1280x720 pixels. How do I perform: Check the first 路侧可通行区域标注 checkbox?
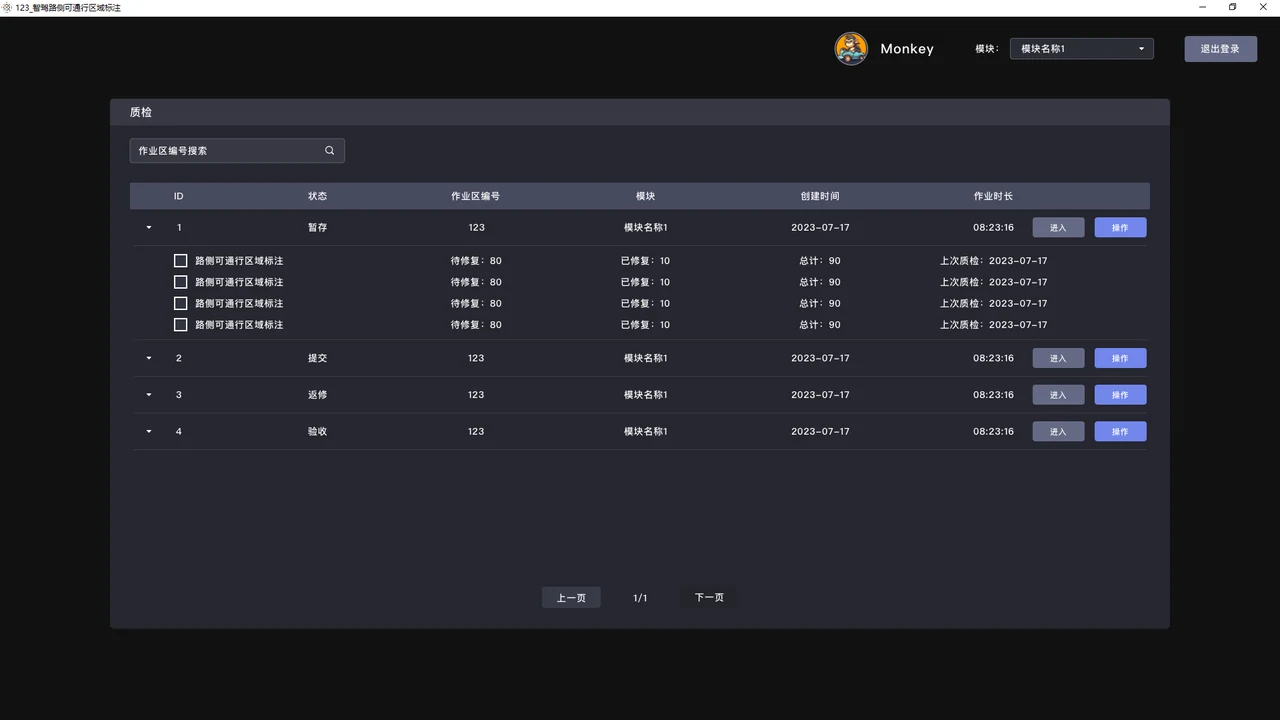[x=181, y=261]
